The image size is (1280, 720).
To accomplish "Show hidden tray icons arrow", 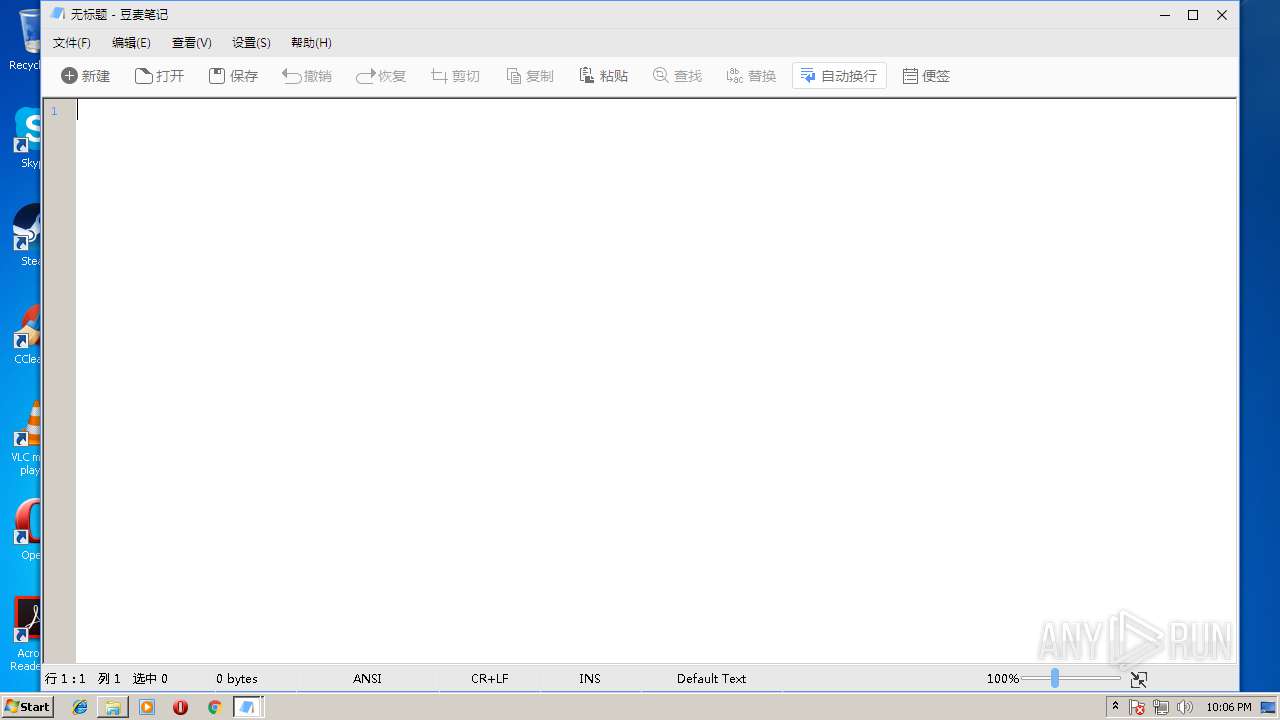I will coord(1115,707).
